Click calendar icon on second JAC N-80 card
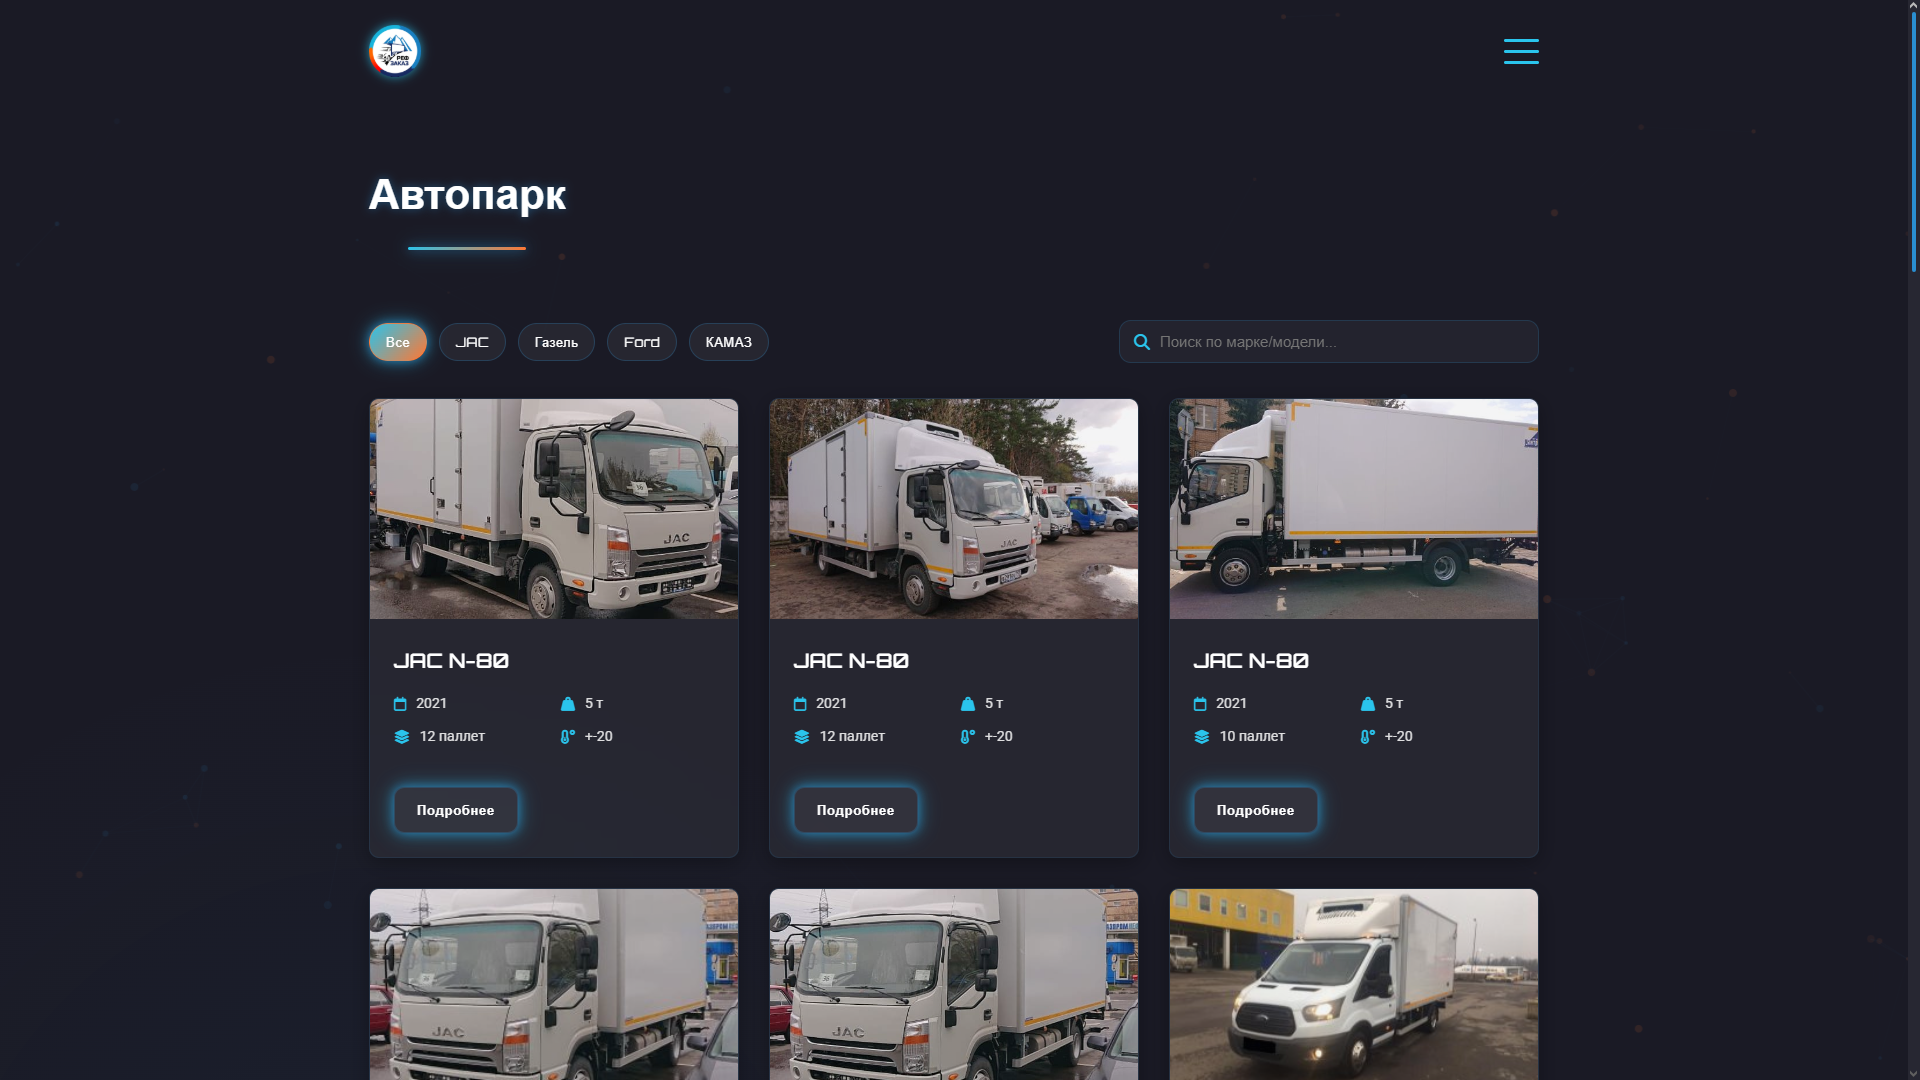The image size is (1920, 1080). tap(800, 704)
